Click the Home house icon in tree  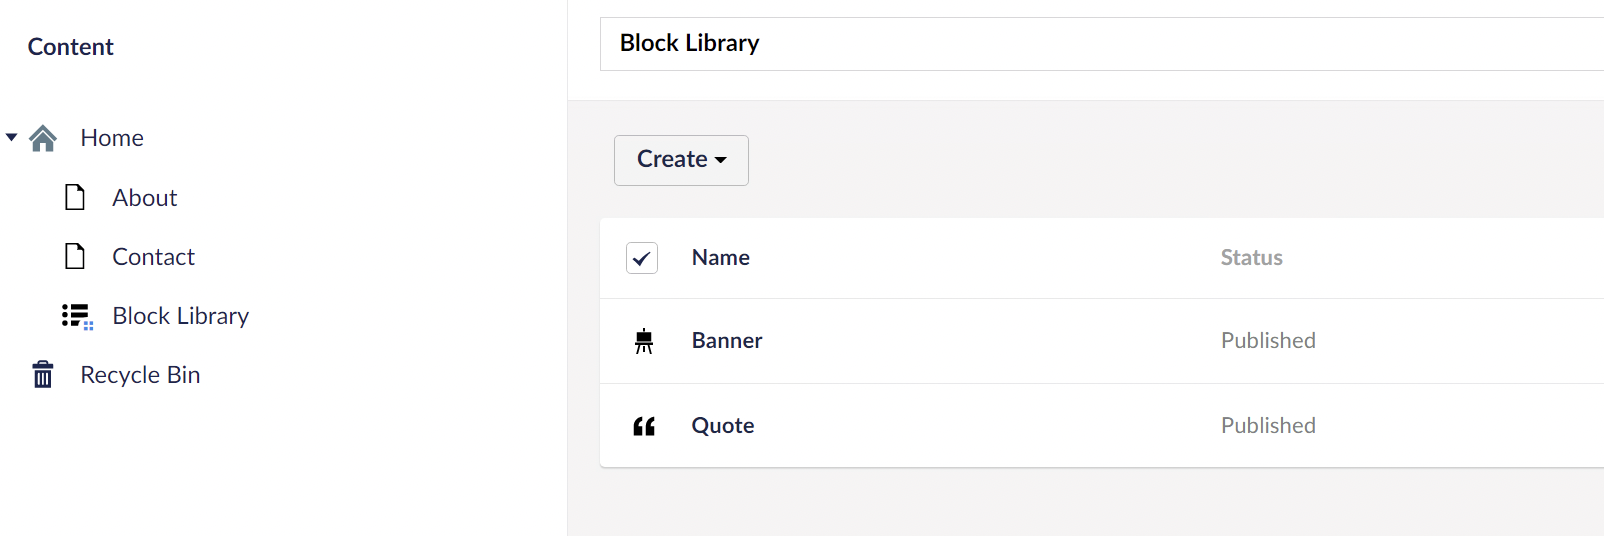point(43,138)
